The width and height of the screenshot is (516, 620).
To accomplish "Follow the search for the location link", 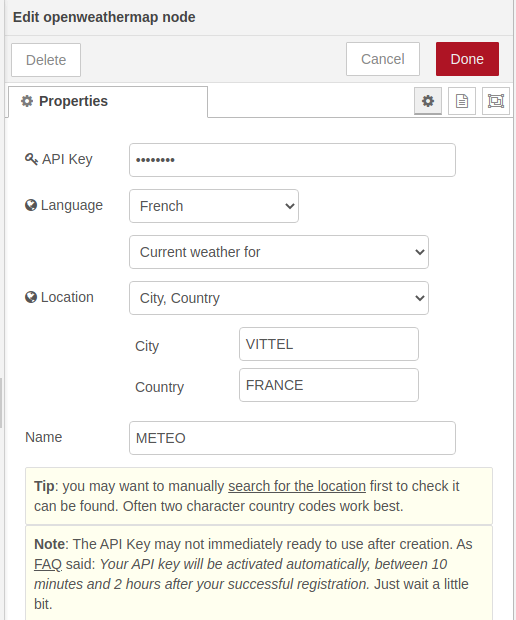I will [297, 486].
